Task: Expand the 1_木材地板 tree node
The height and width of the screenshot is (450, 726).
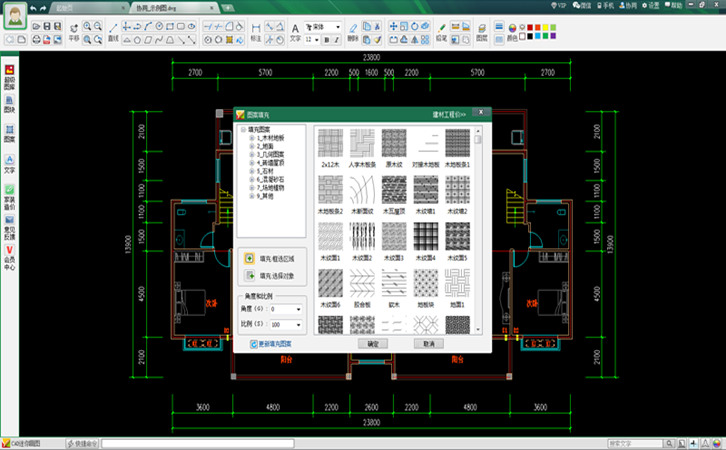Action: click(x=252, y=136)
